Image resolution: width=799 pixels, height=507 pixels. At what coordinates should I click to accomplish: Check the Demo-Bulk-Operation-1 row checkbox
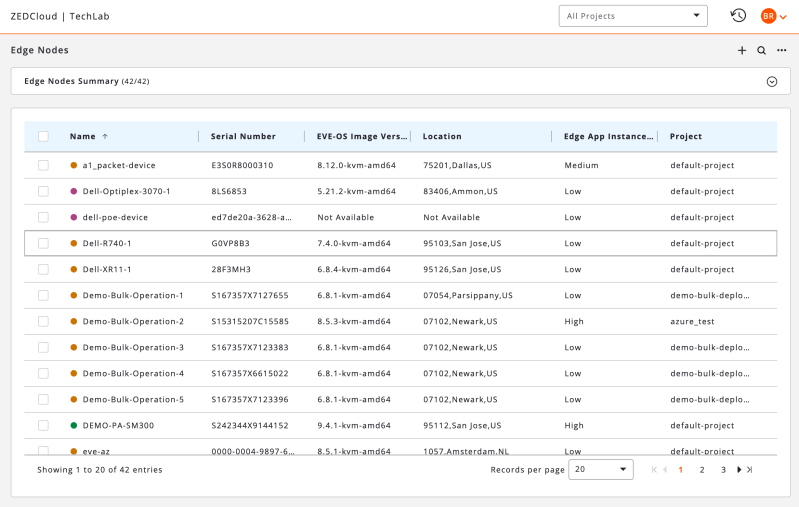(43, 295)
